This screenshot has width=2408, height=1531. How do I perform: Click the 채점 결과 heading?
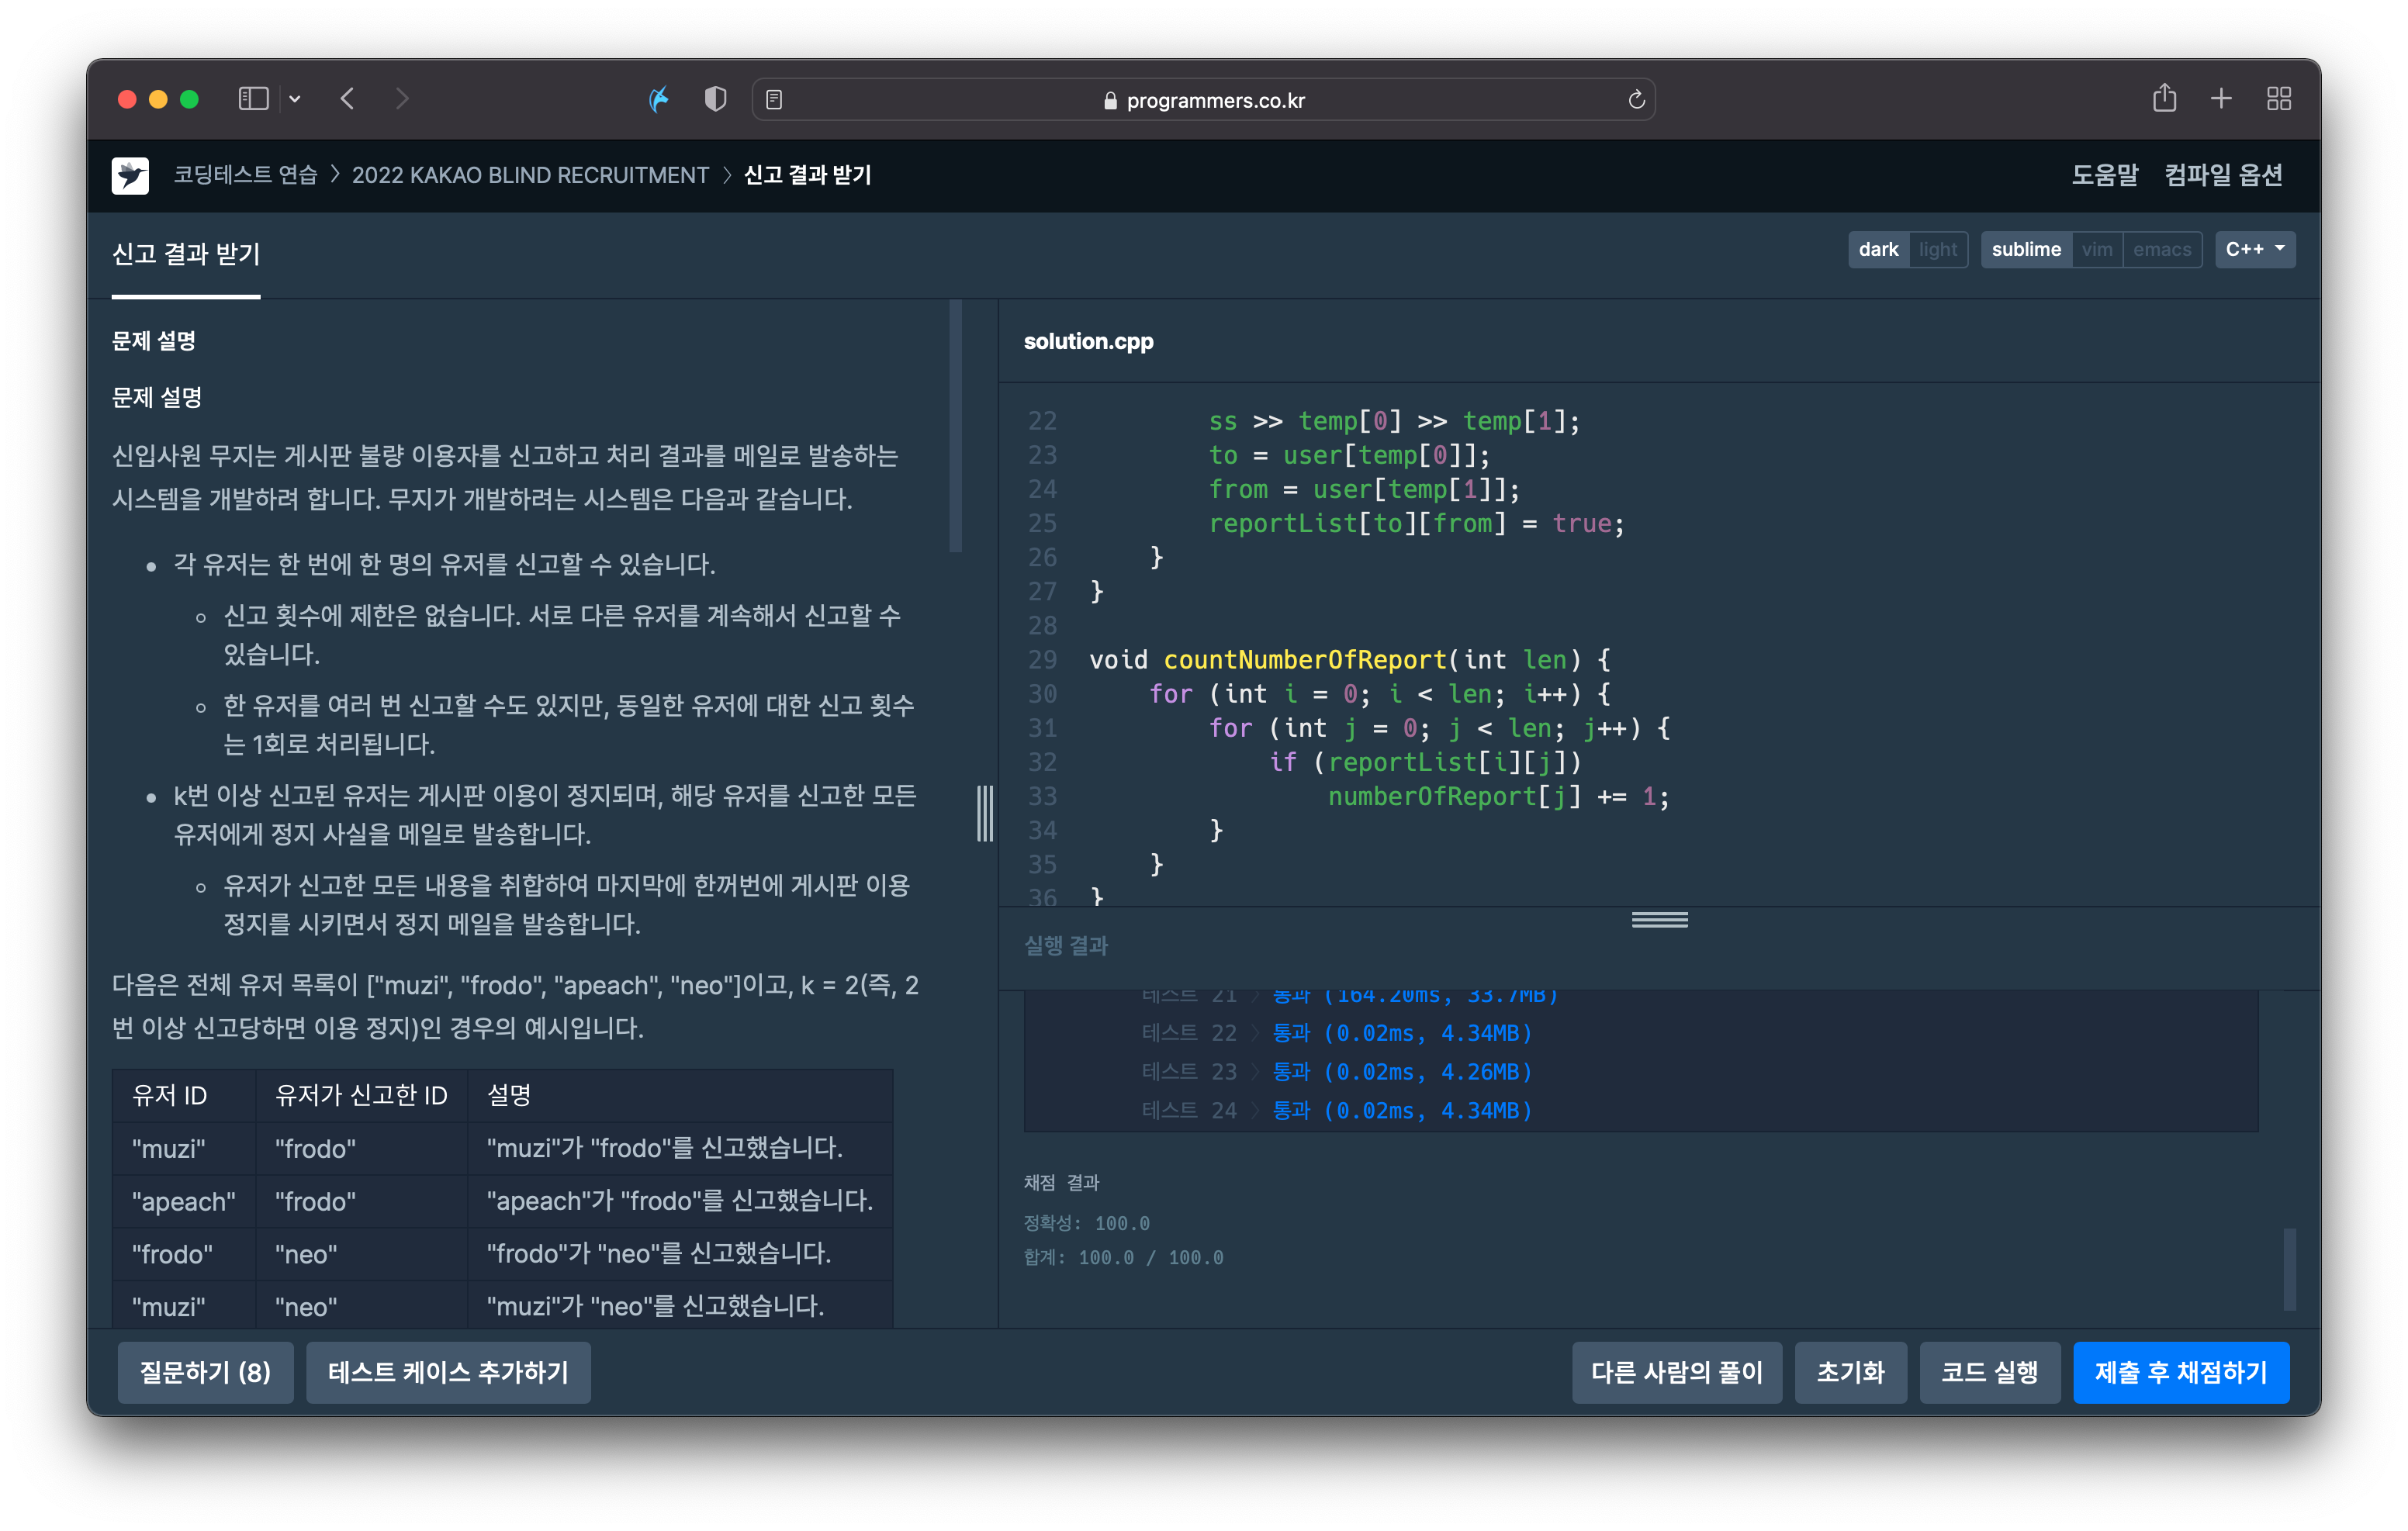tap(1062, 1182)
